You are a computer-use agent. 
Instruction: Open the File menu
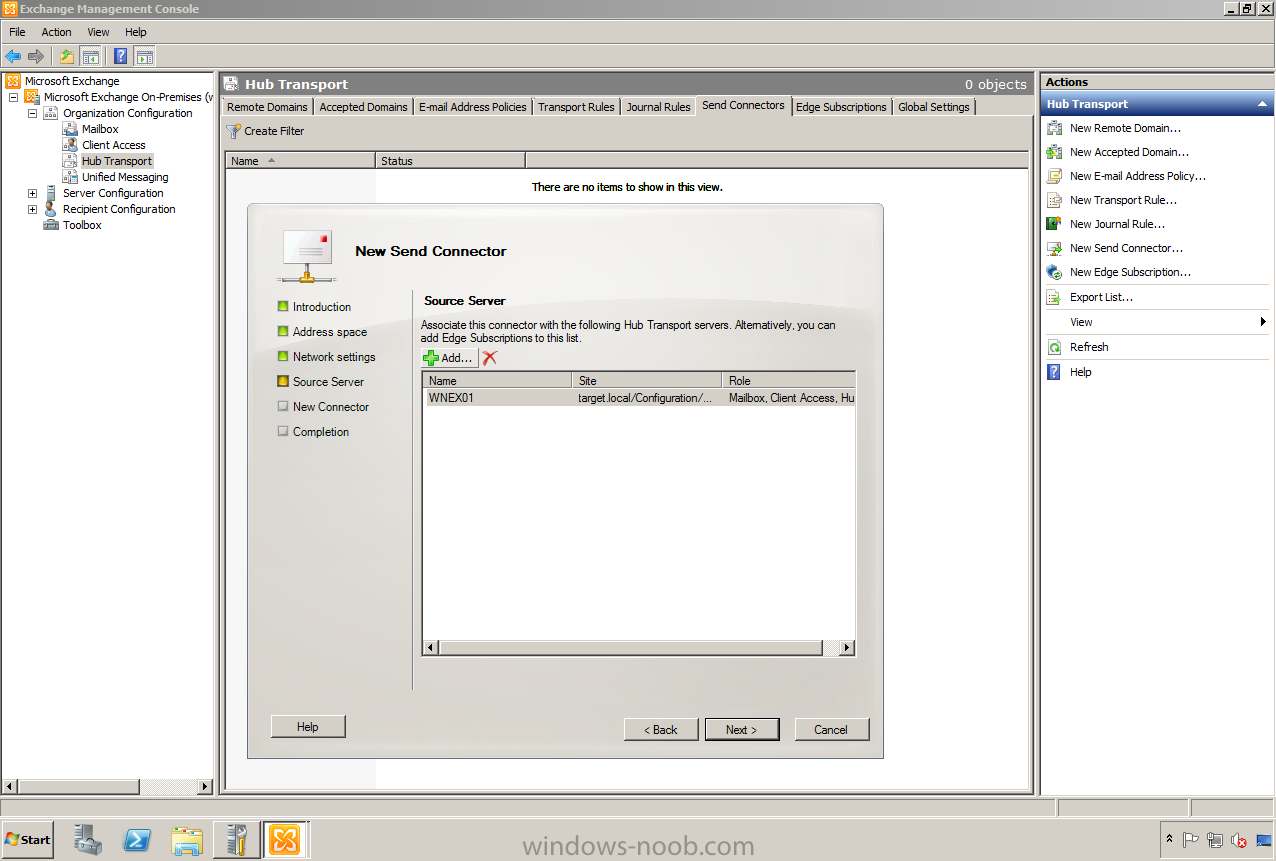pyautogui.click(x=17, y=32)
